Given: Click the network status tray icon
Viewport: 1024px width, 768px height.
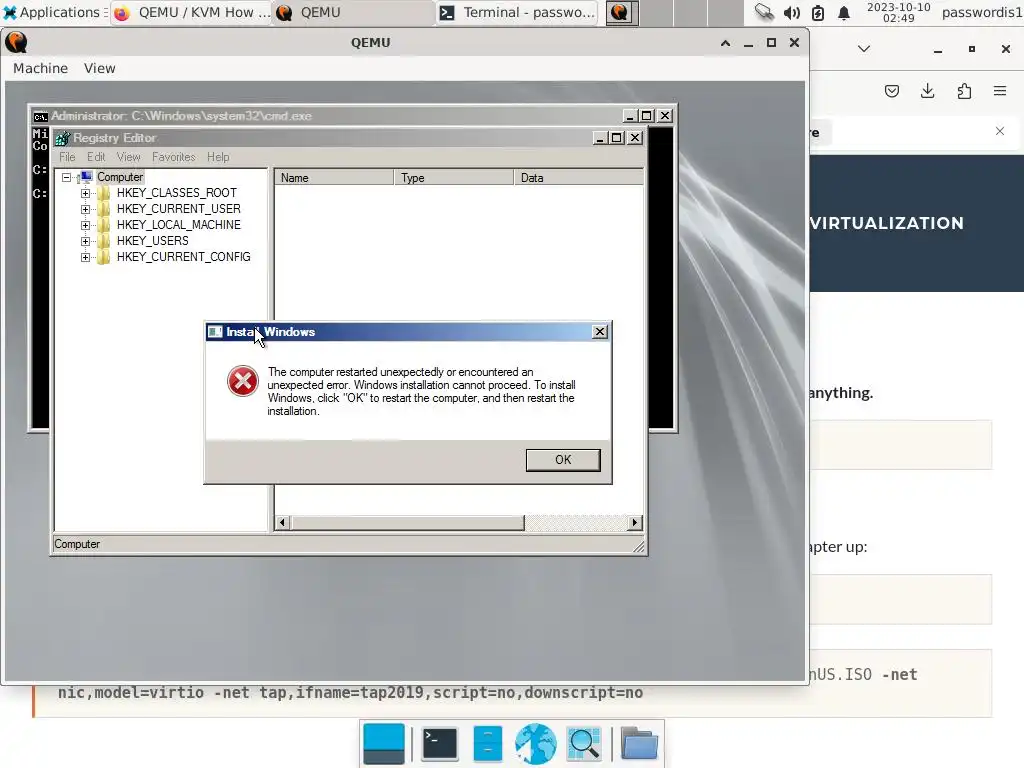Looking at the screenshot, I should tap(764, 12).
